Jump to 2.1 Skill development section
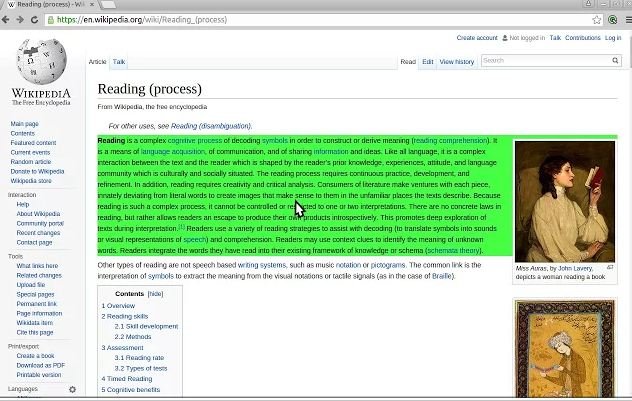Viewport: 632px width, 401px height. point(146,326)
